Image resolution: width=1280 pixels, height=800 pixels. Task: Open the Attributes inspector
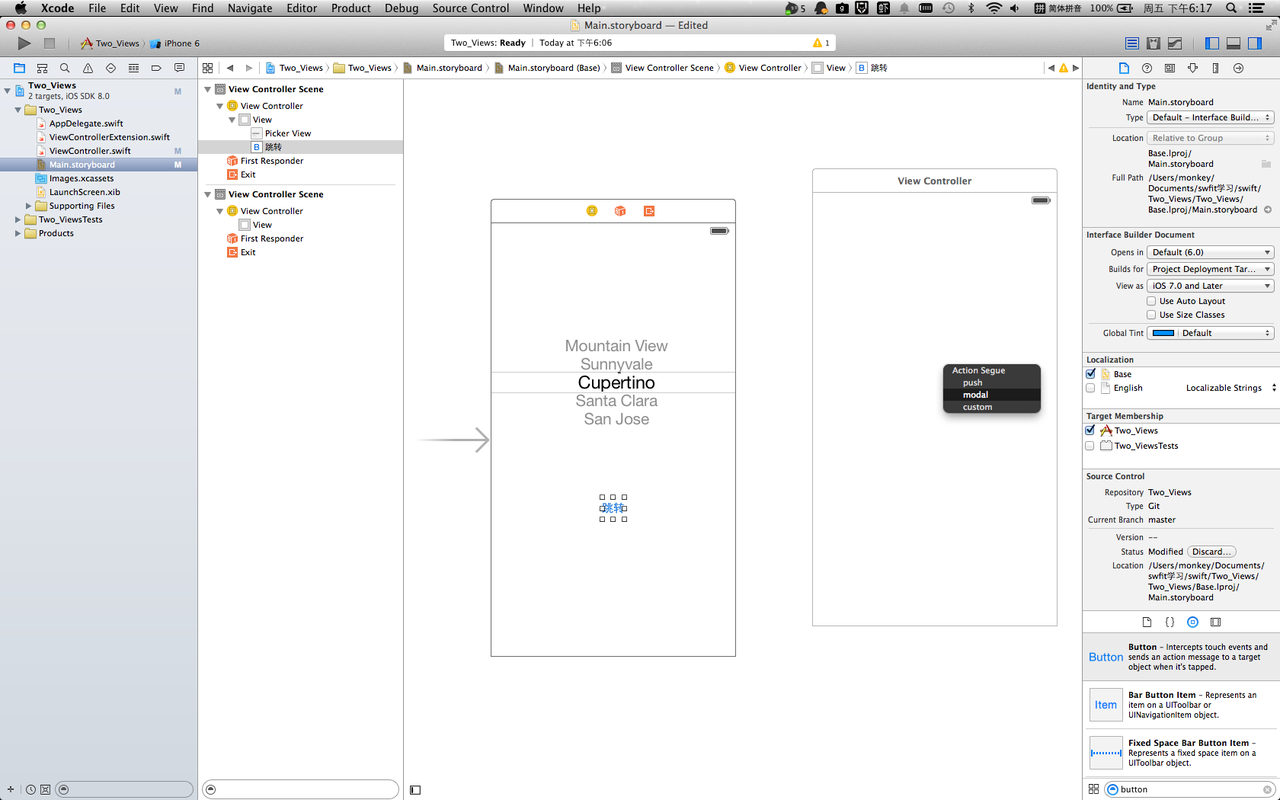click(1193, 68)
